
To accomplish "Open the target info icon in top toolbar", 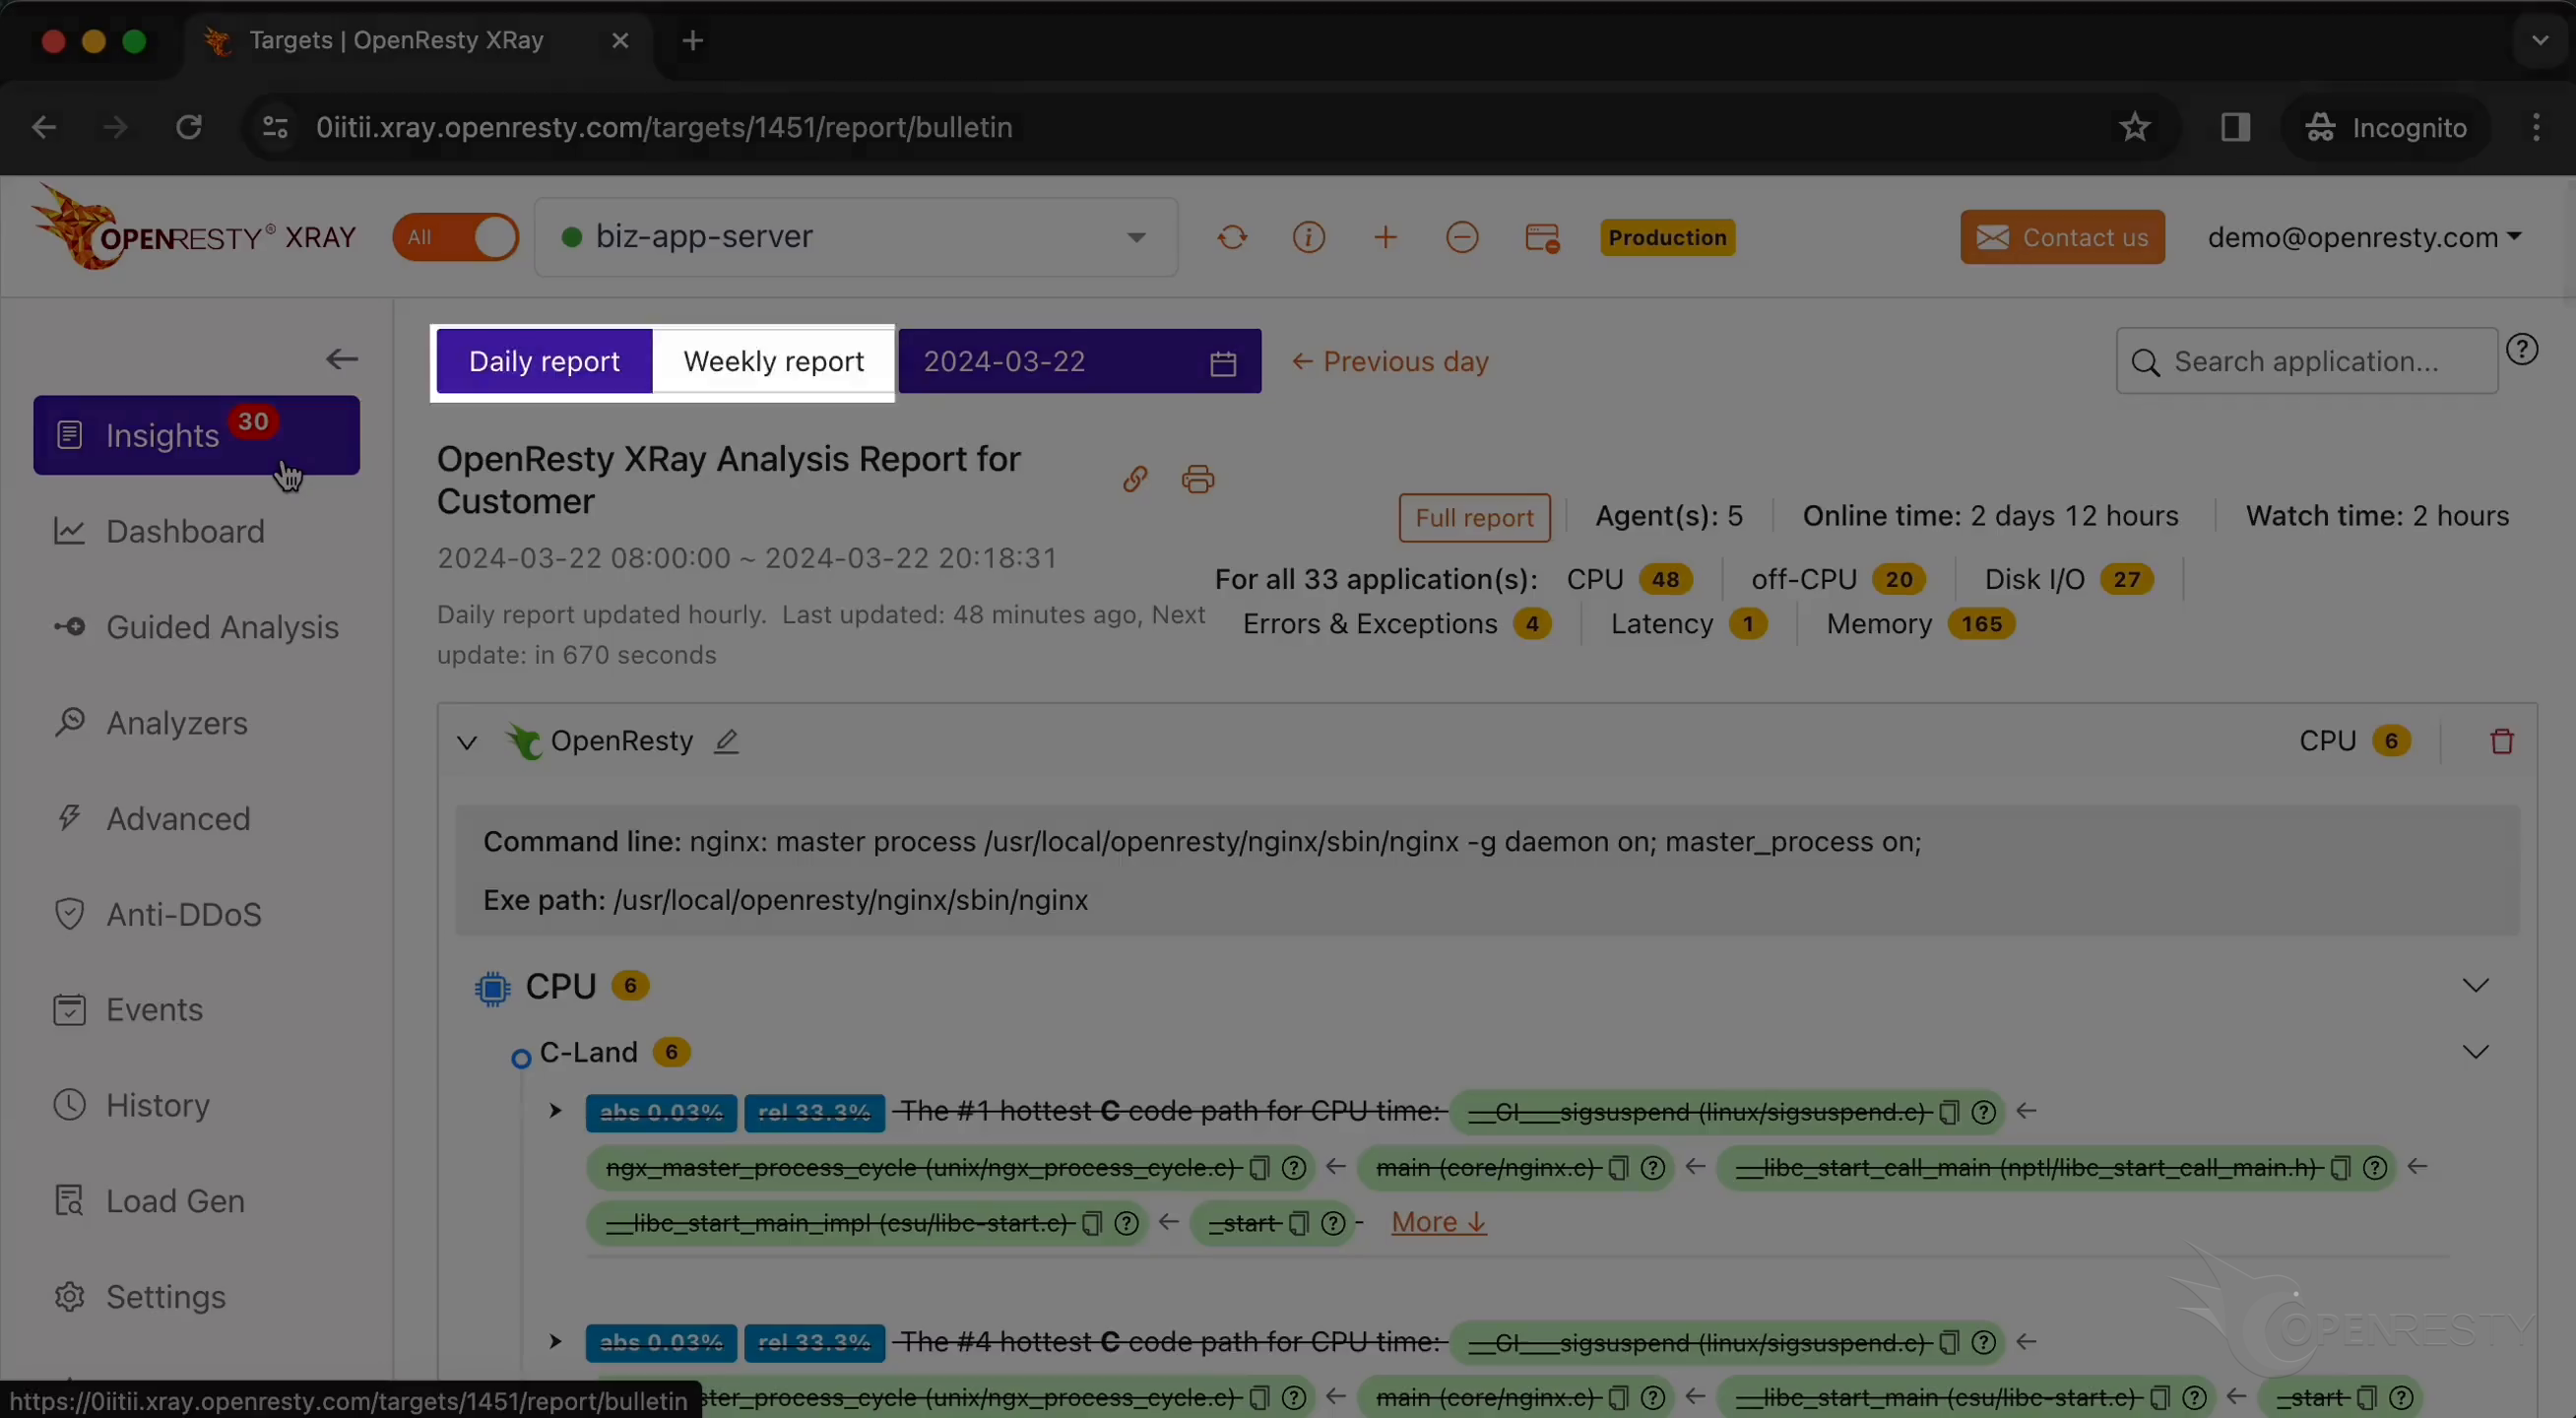I will tap(1309, 237).
